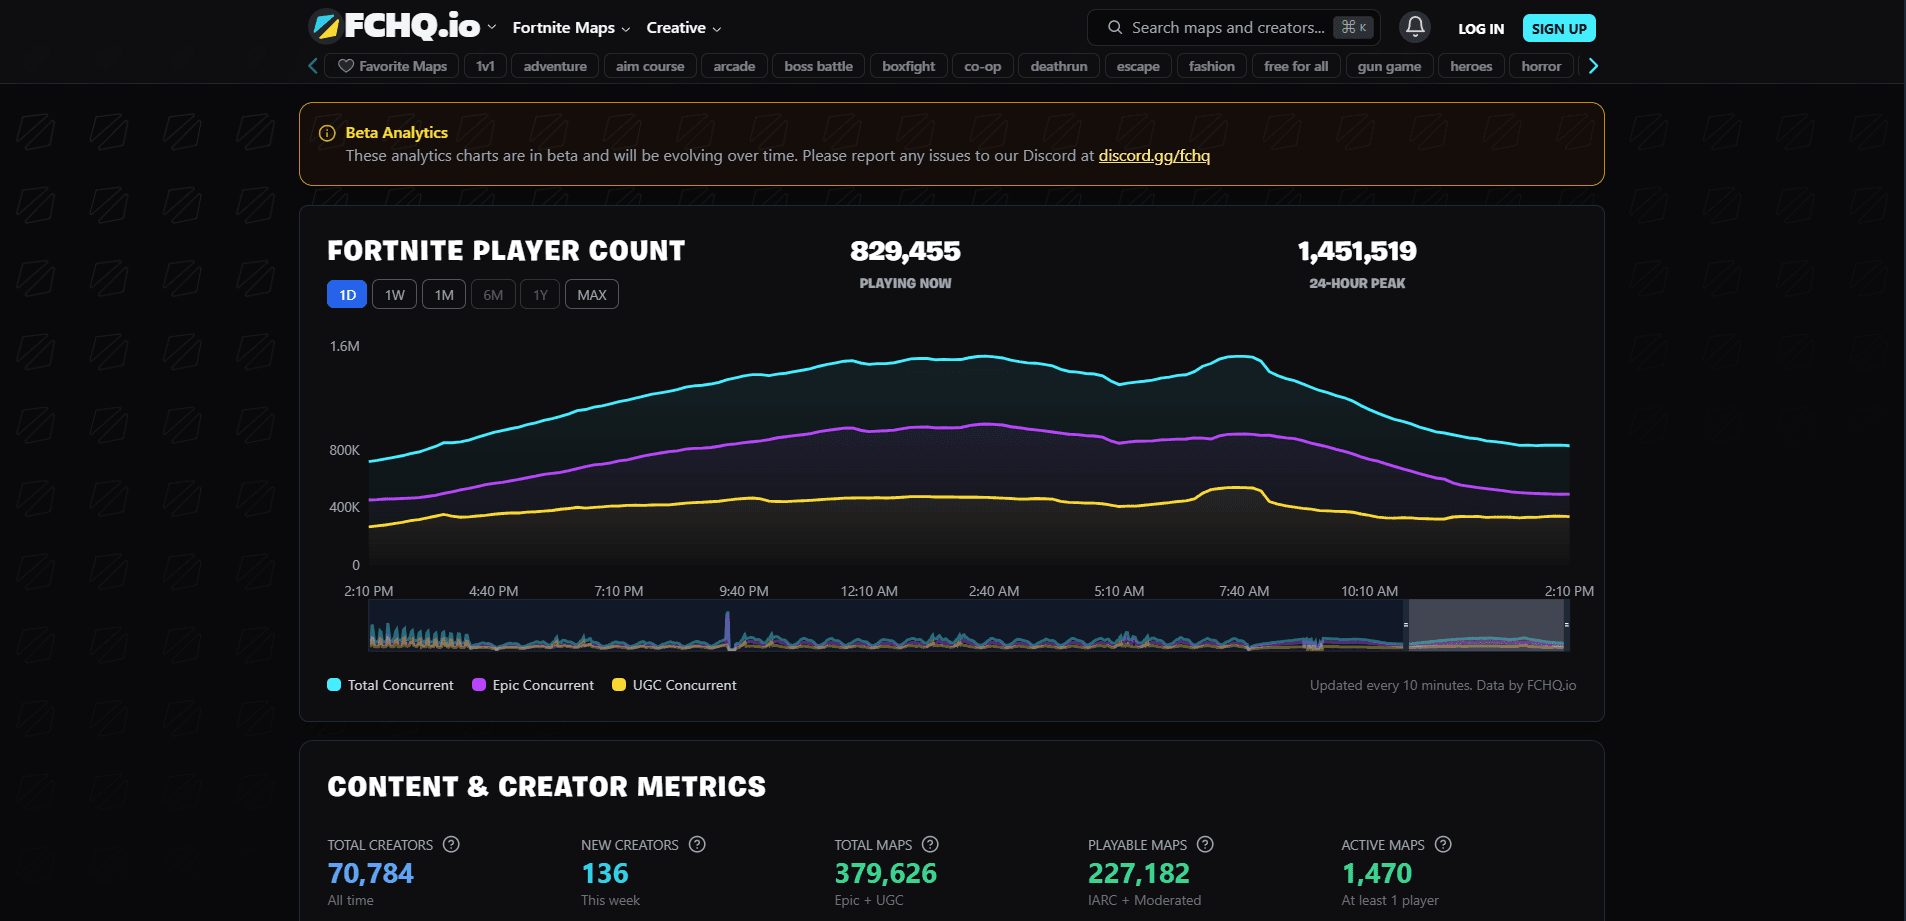Viewport: 1906px width, 921px height.
Task: Click the Favorite Maps heart tag
Action: (393, 66)
